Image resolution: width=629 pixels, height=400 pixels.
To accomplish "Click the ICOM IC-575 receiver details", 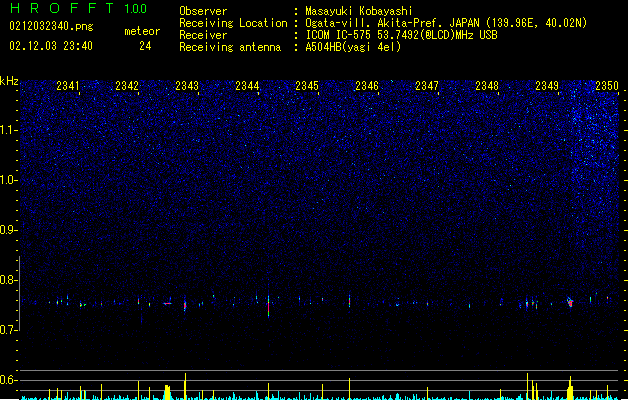I will 401,35.
